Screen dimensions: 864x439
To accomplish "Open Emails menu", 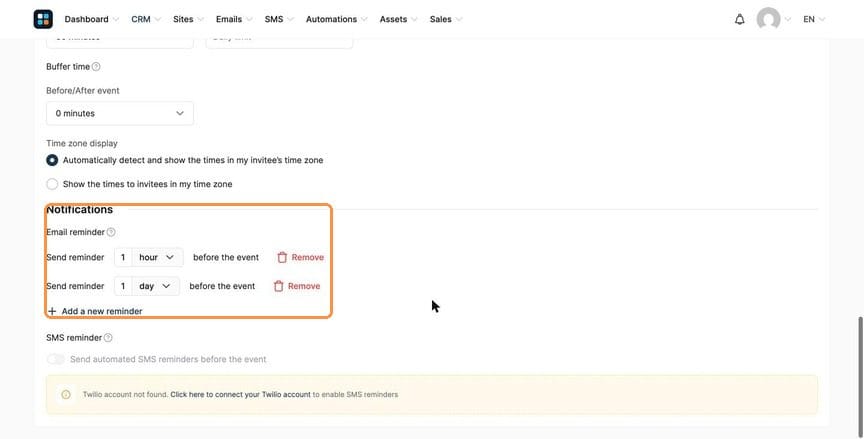I will coord(234,19).
